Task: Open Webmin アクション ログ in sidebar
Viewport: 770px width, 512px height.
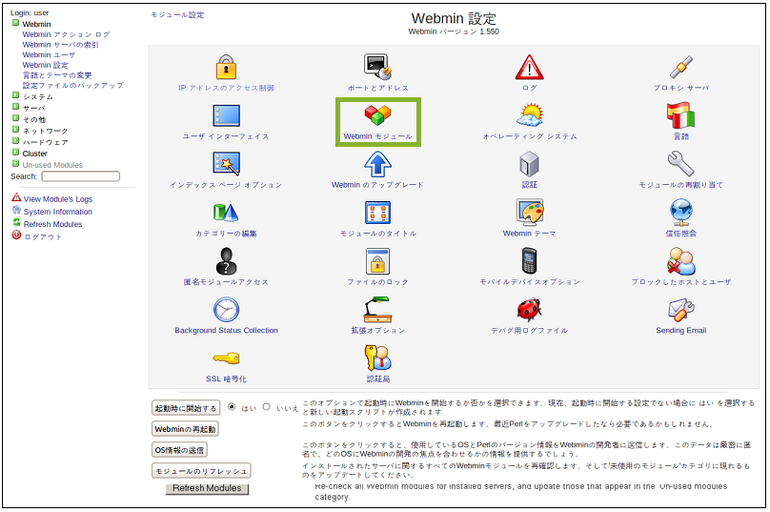Action: click(x=66, y=34)
